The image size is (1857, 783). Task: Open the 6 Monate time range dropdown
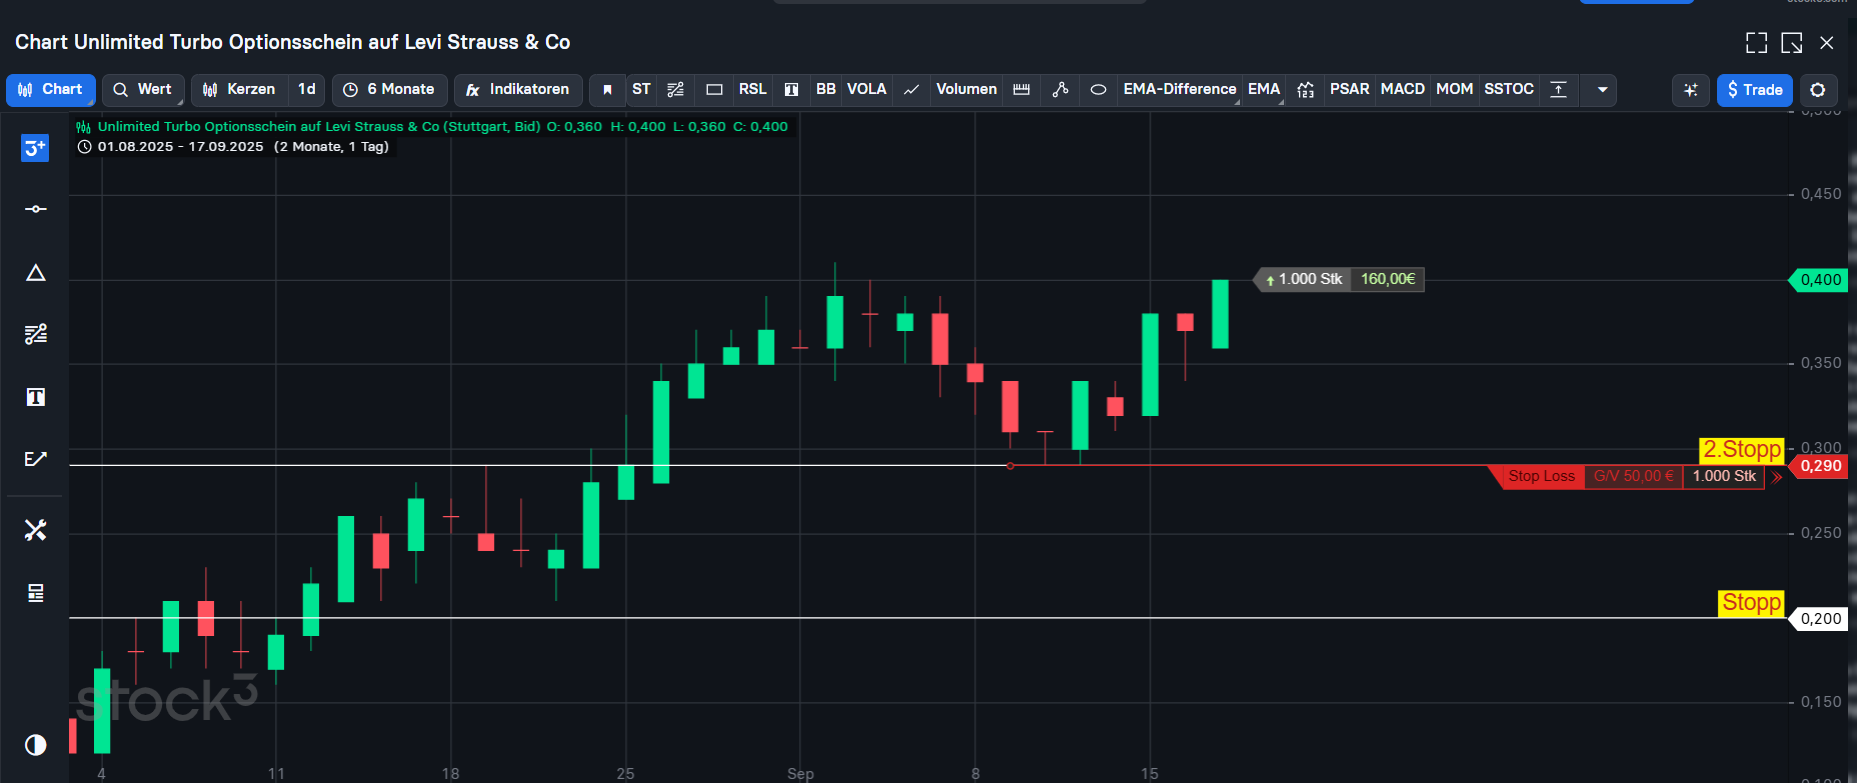tap(389, 89)
